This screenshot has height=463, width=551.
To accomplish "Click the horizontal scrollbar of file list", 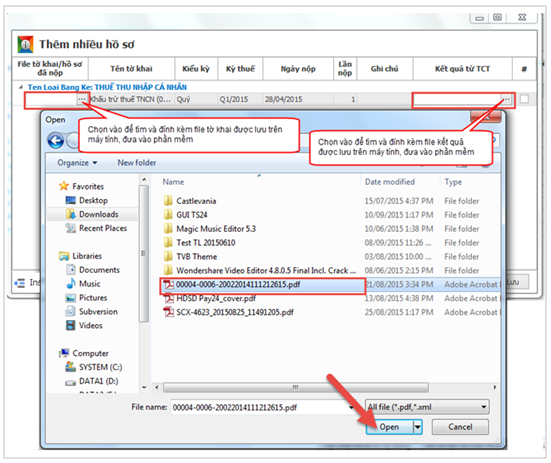I will point(296,387).
